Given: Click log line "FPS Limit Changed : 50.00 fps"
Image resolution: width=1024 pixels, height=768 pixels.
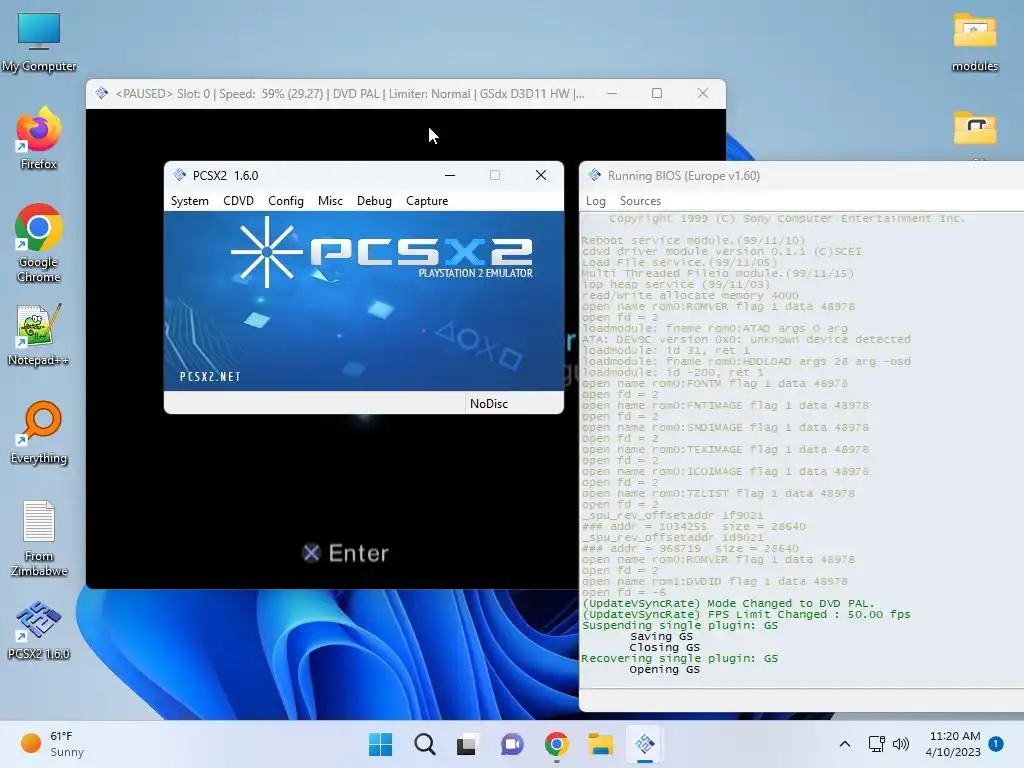Looking at the screenshot, I should [809, 614].
